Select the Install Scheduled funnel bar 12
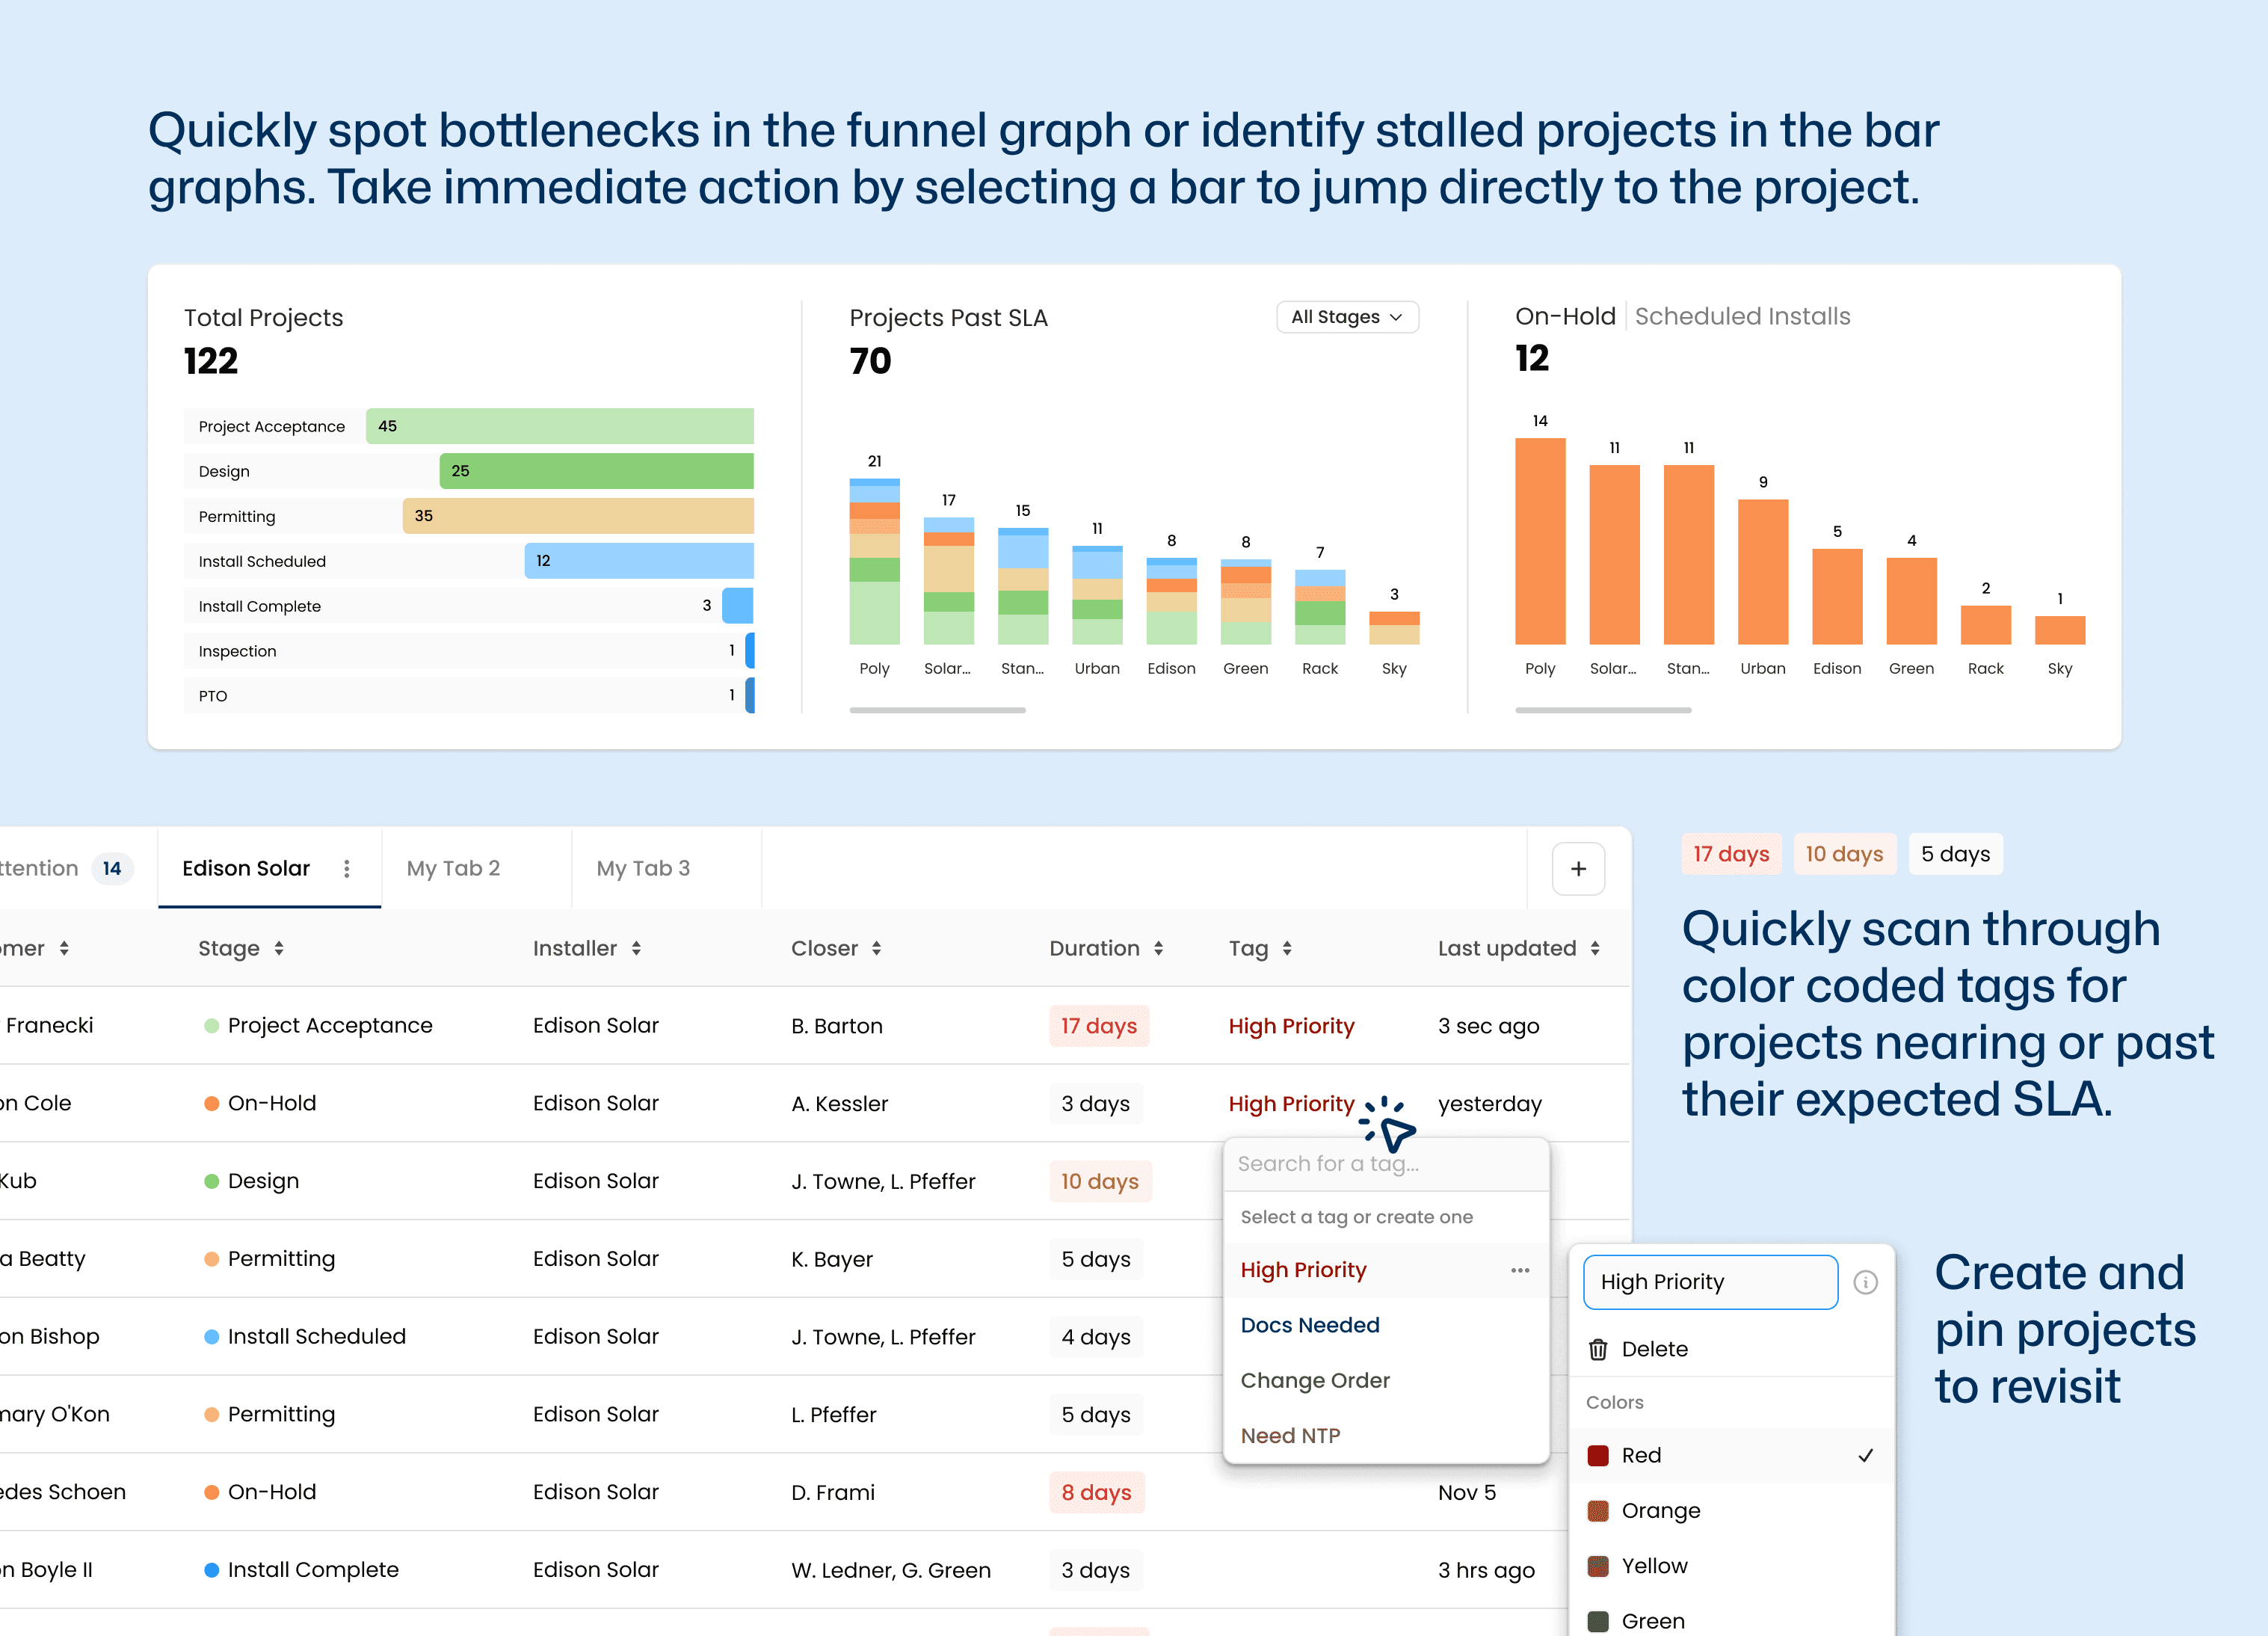2268x1636 pixels. pyautogui.click(x=639, y=561)
